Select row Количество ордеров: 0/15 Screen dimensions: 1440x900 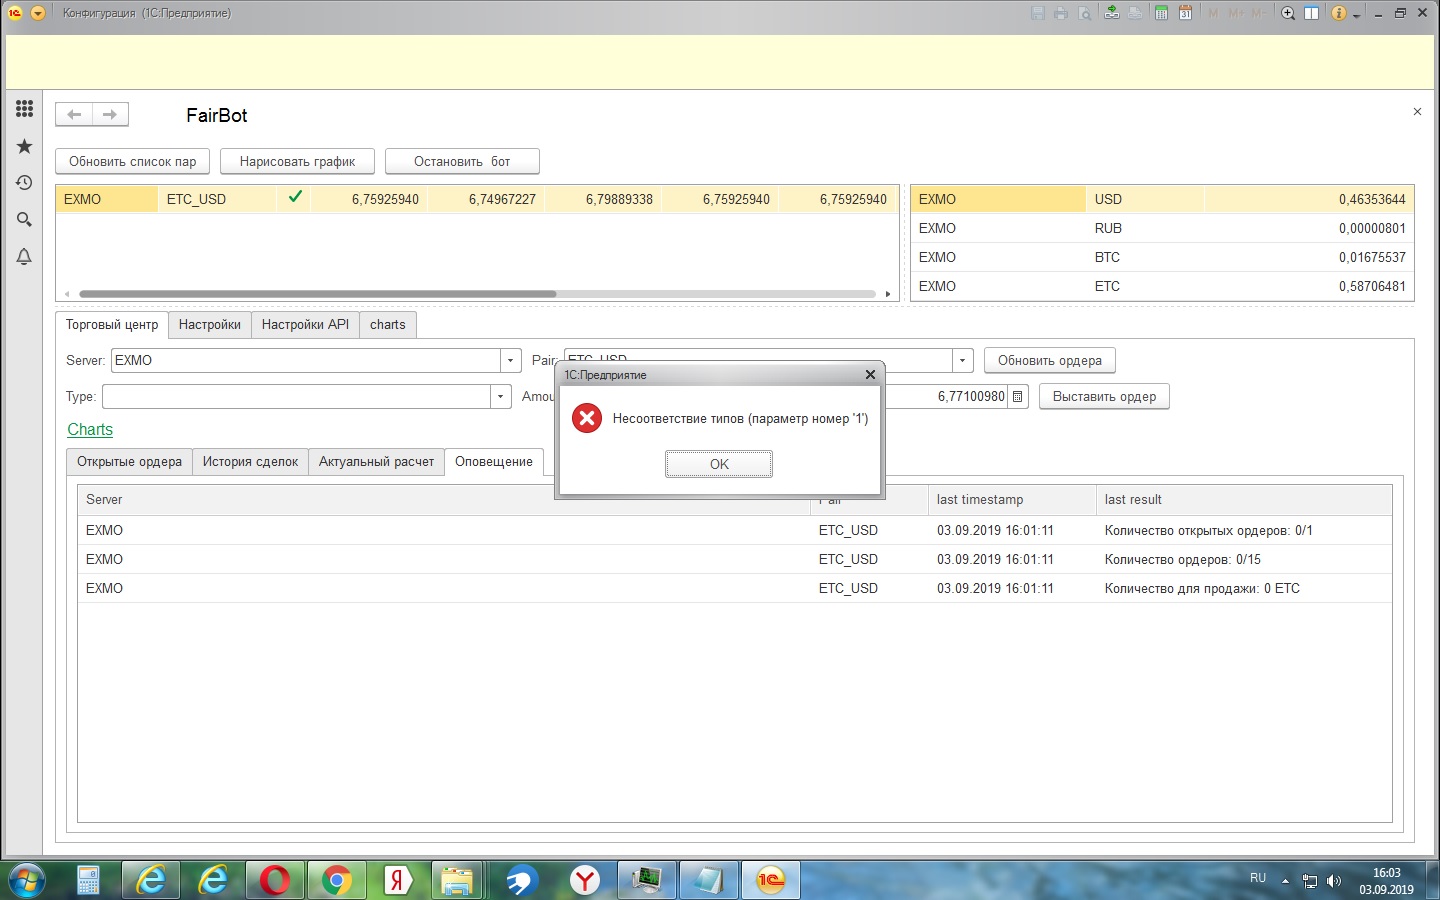(735, 559)
